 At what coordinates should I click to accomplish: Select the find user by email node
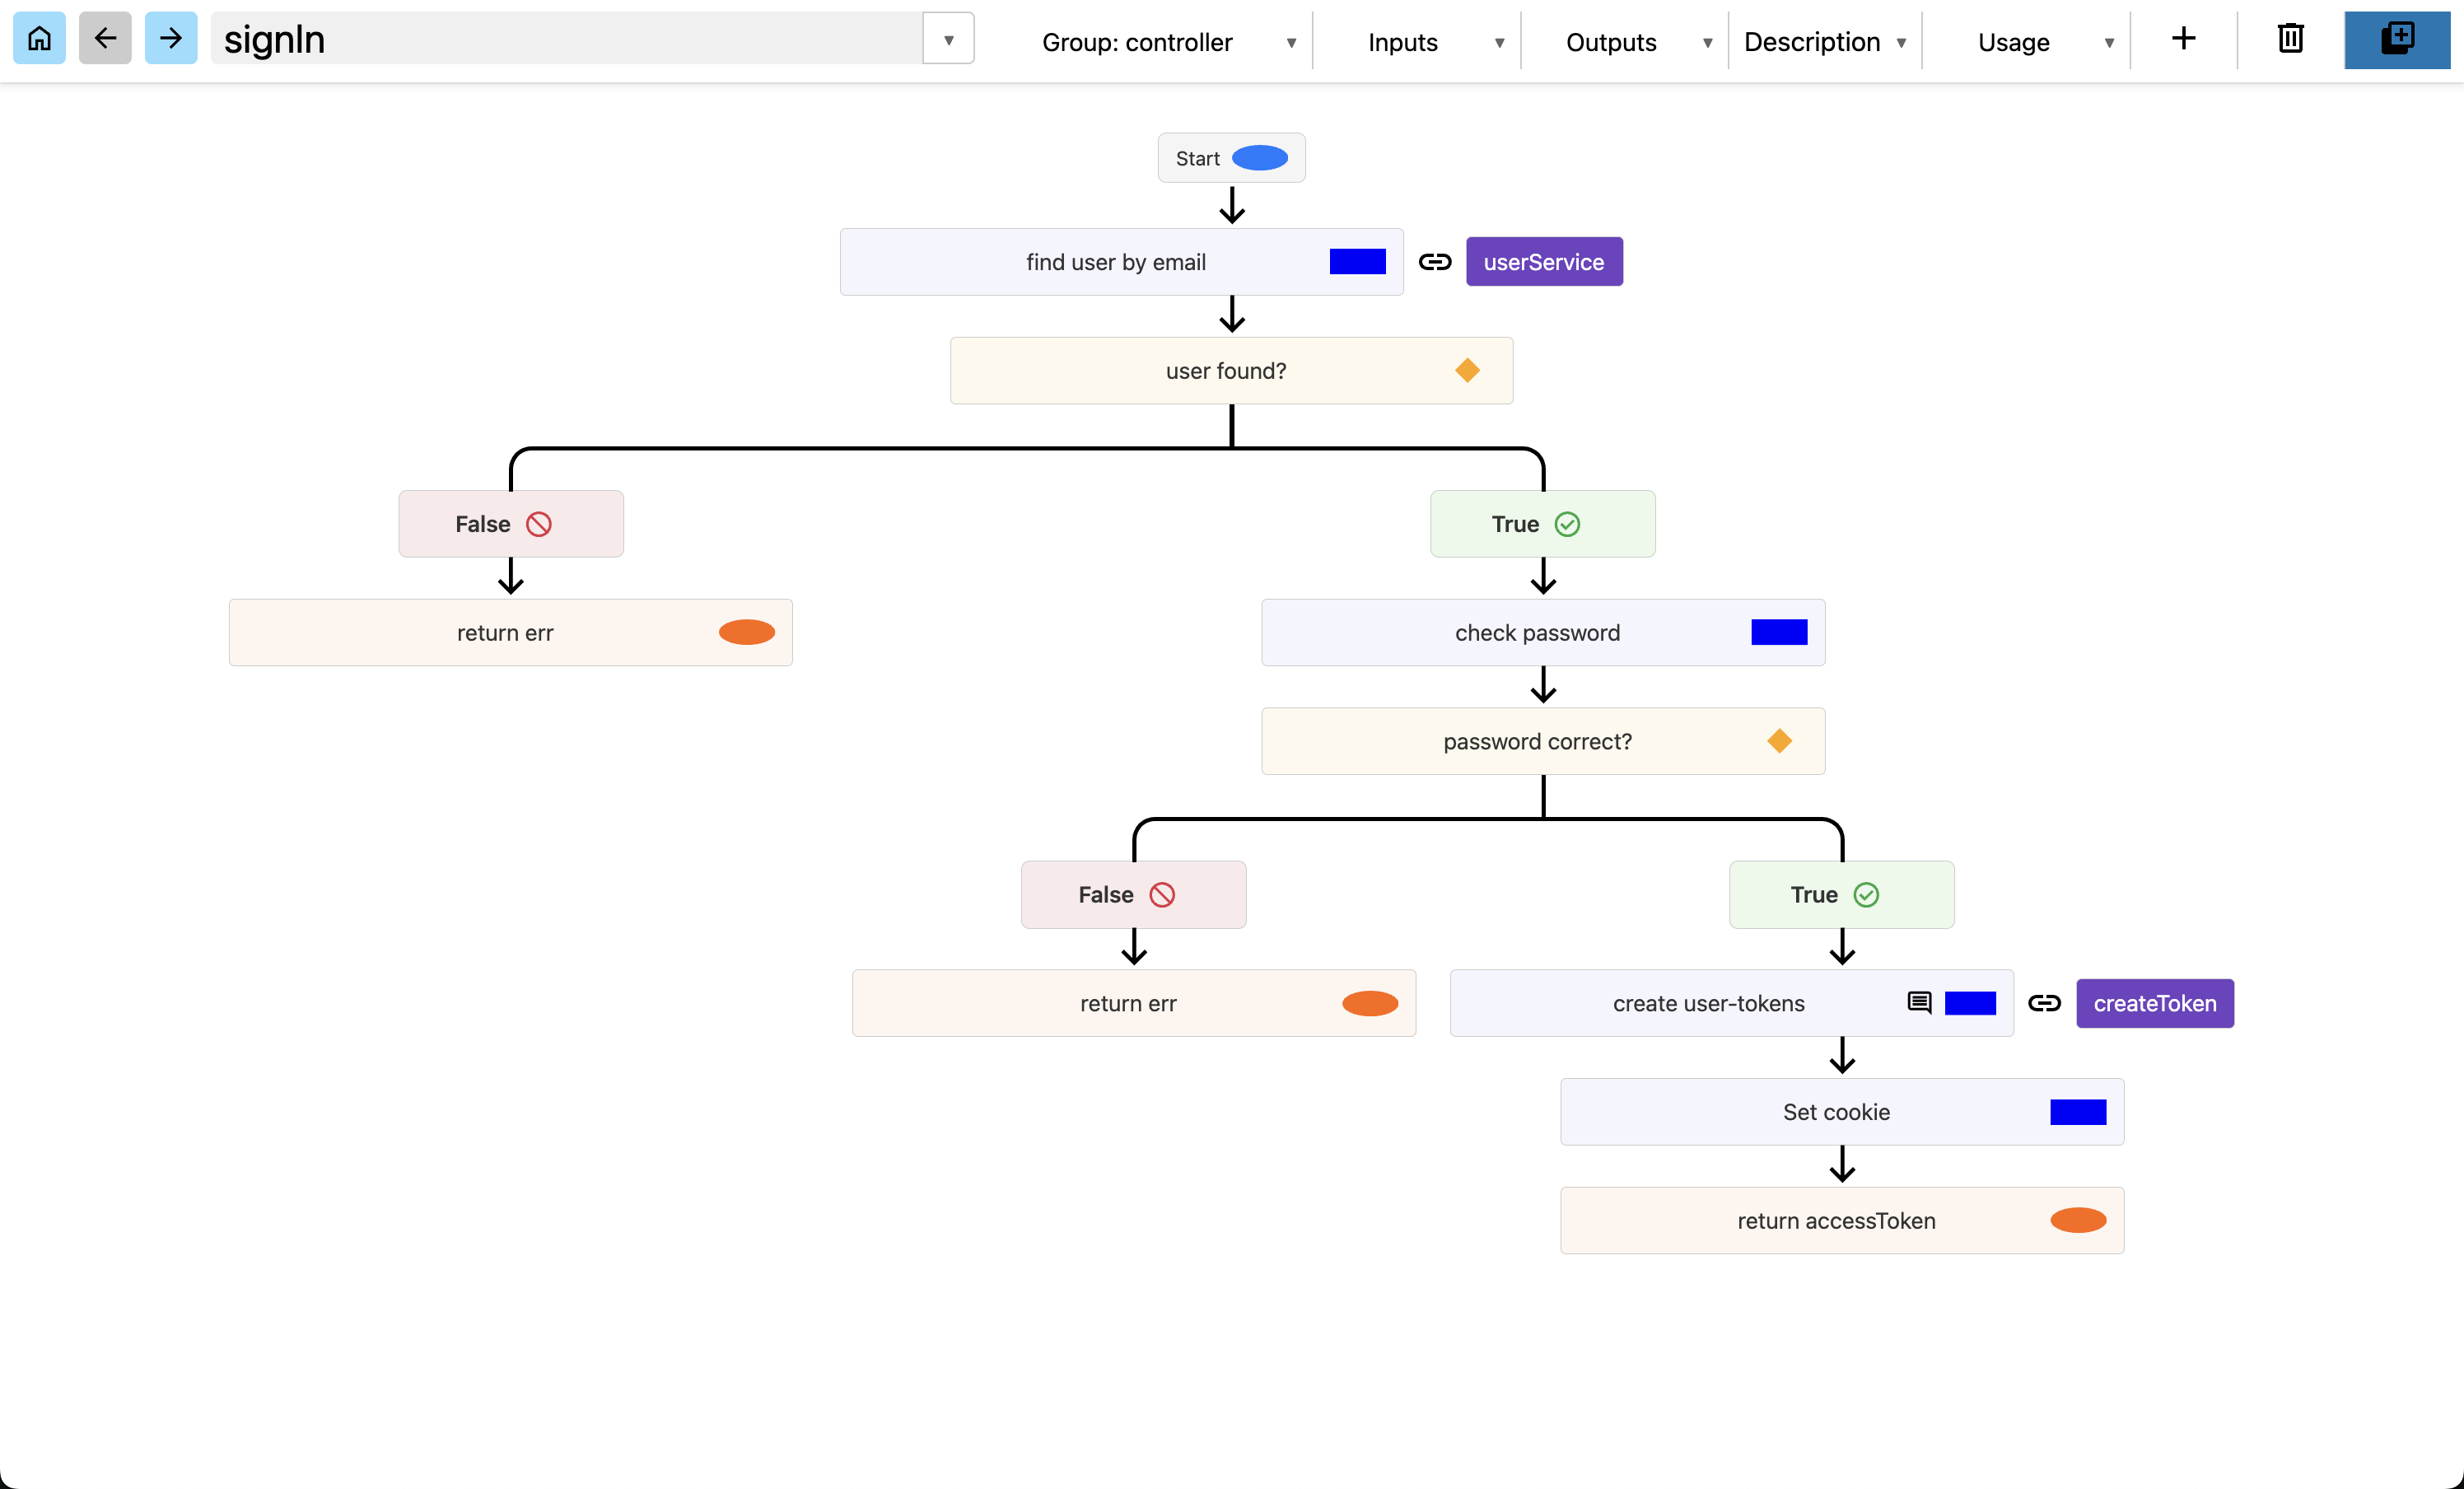click(x=1121, y=262)
